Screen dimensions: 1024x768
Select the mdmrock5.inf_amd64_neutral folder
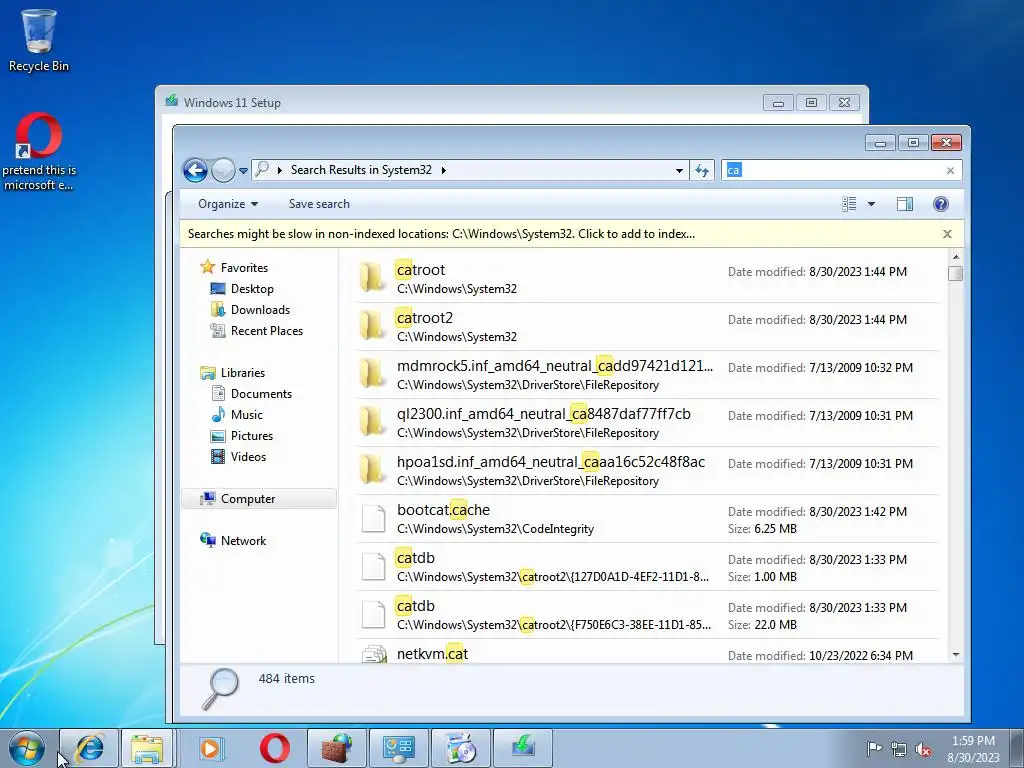coord(648,375)
